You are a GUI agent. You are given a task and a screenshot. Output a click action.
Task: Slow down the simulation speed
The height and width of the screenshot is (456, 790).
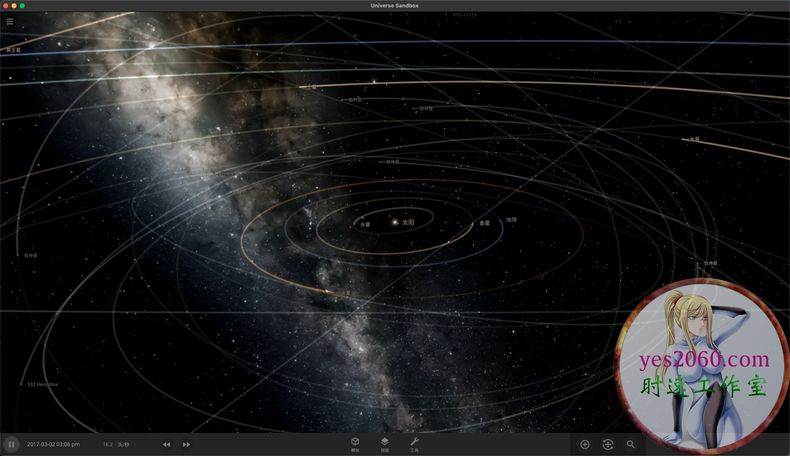coord(166,444)
